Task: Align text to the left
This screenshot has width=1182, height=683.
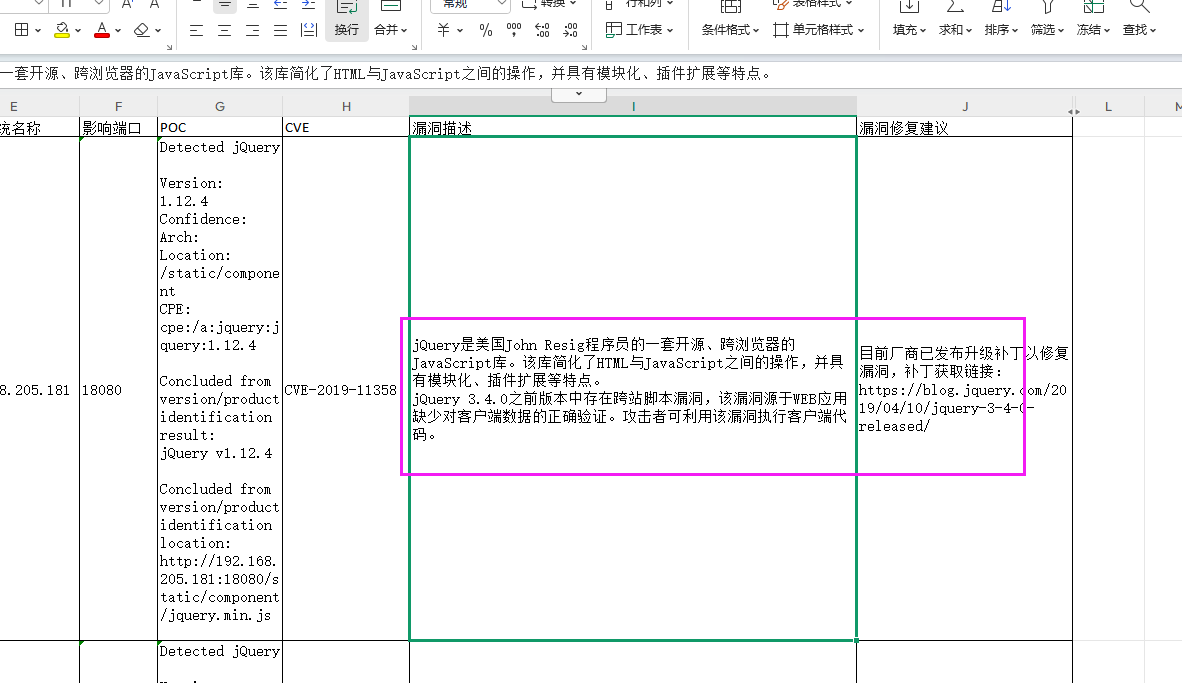Action: [197, 30]
